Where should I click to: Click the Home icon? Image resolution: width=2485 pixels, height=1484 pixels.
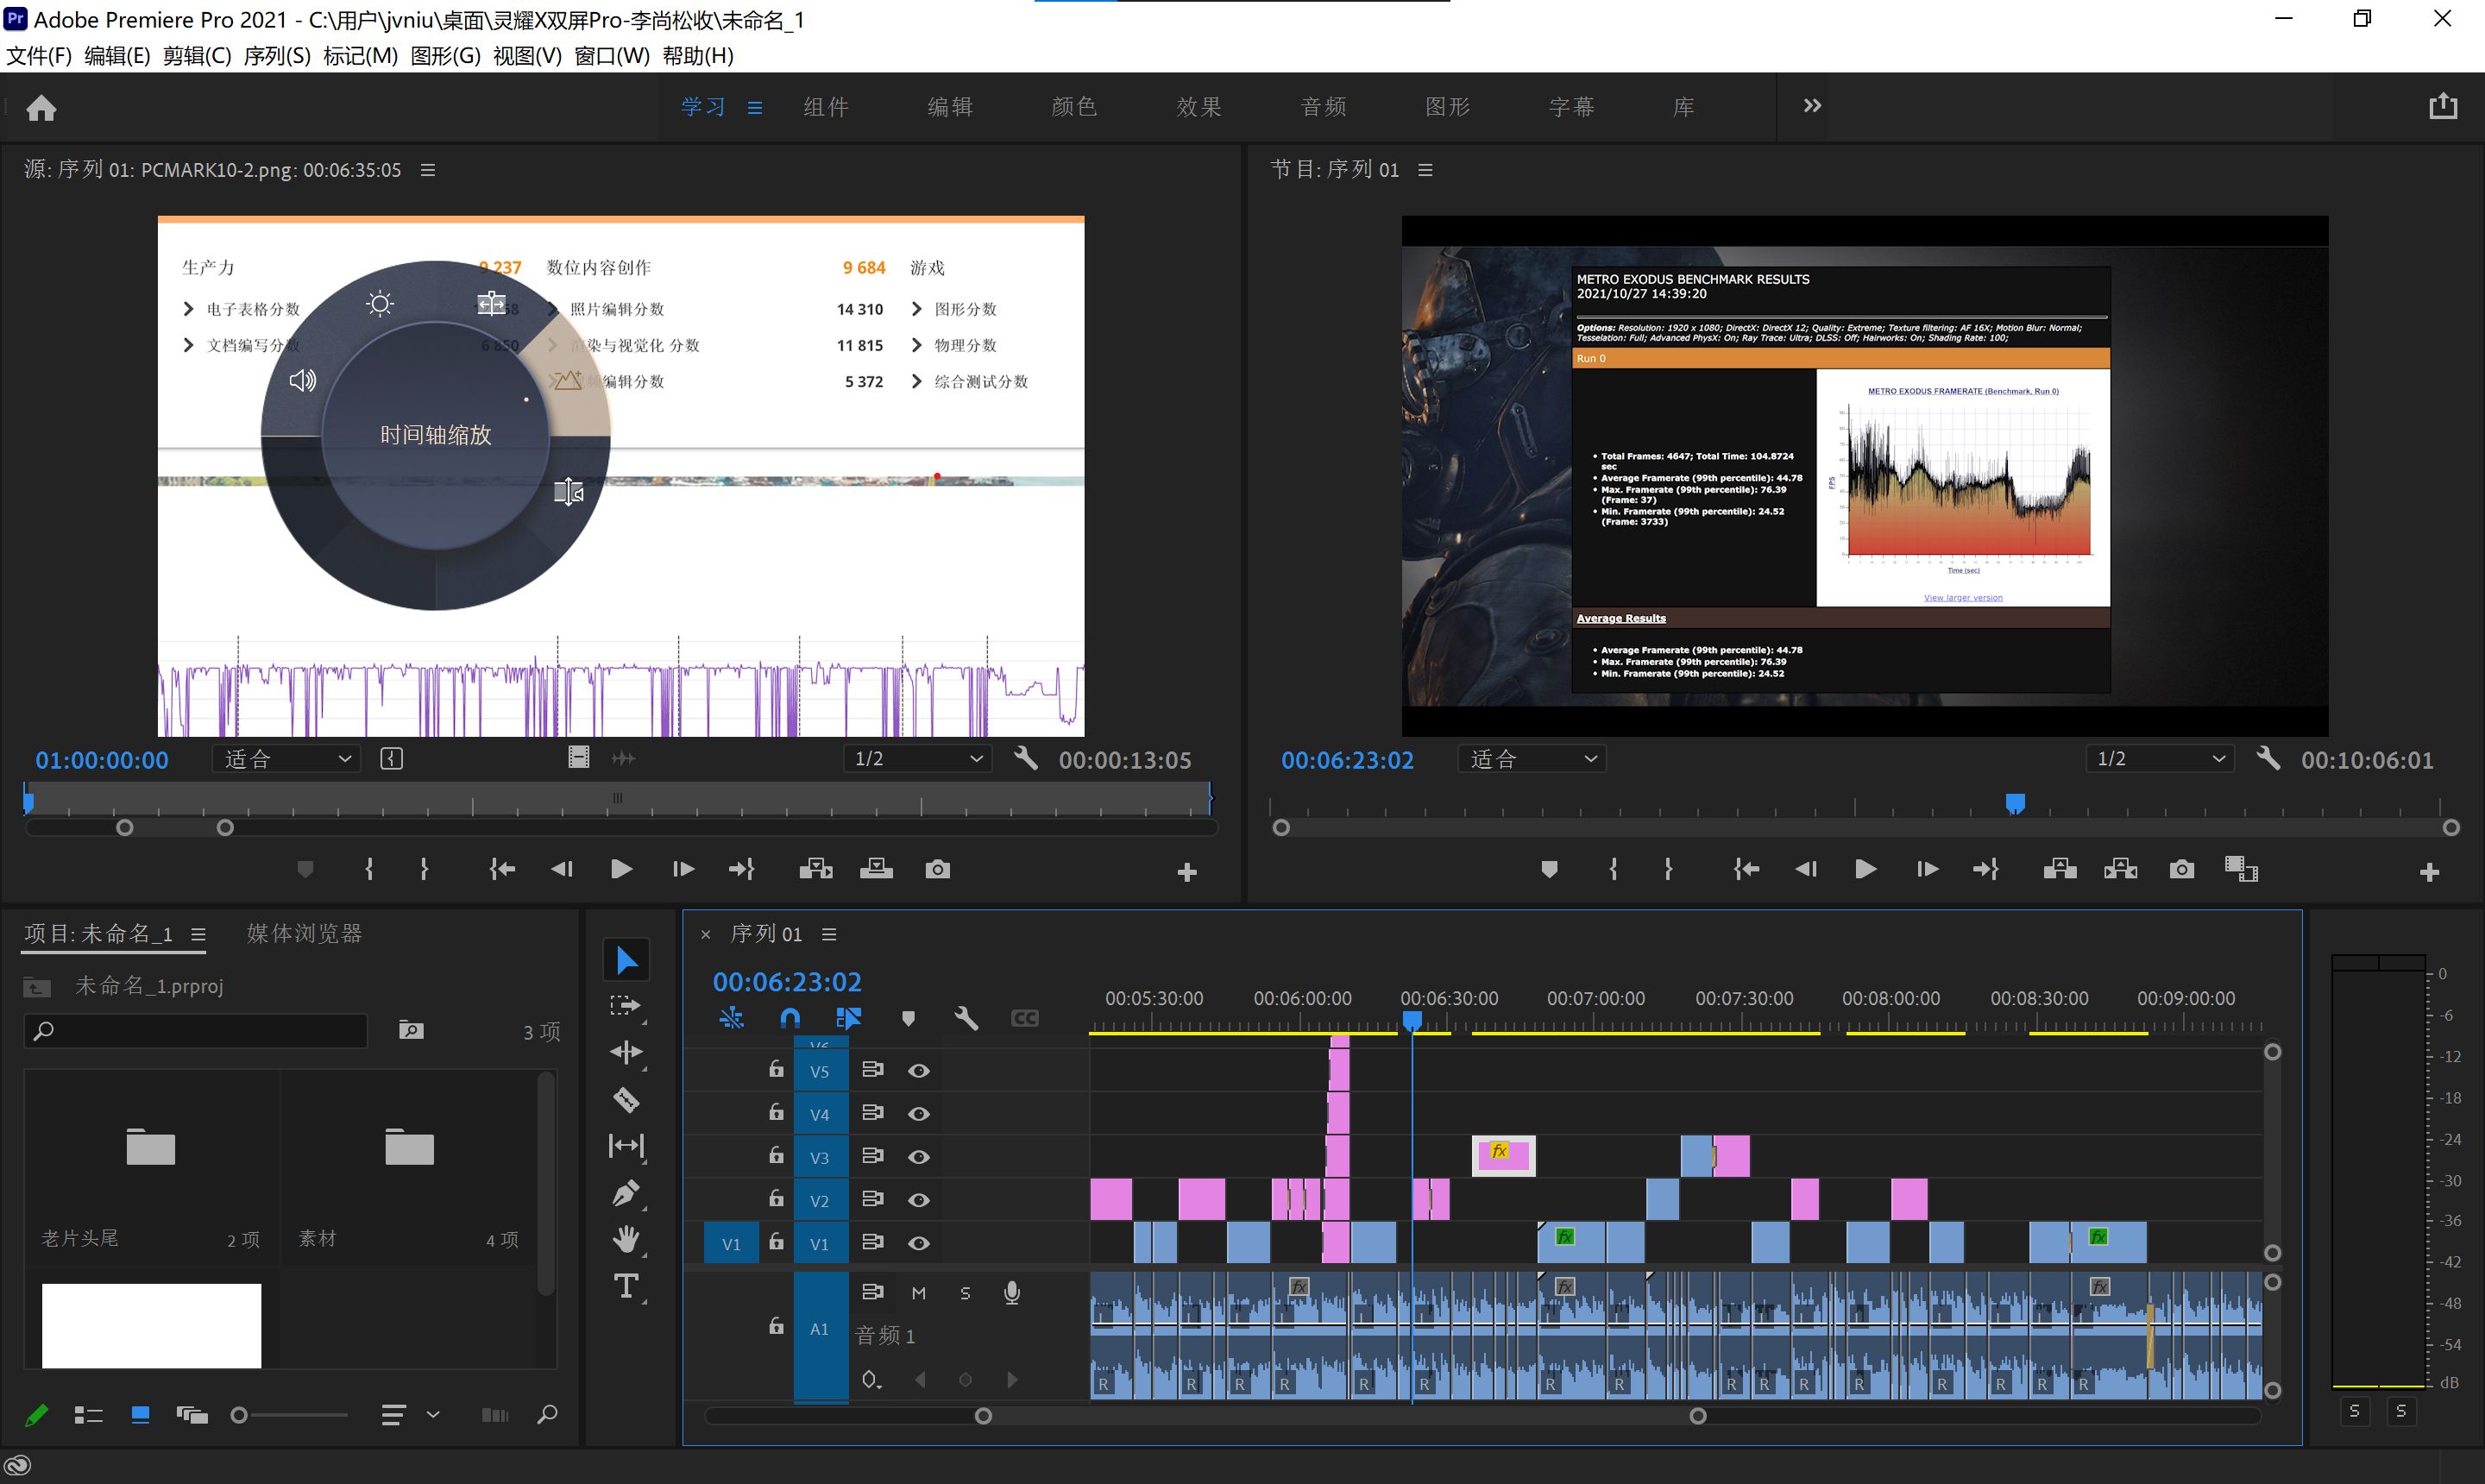click(x=41, y=107)
